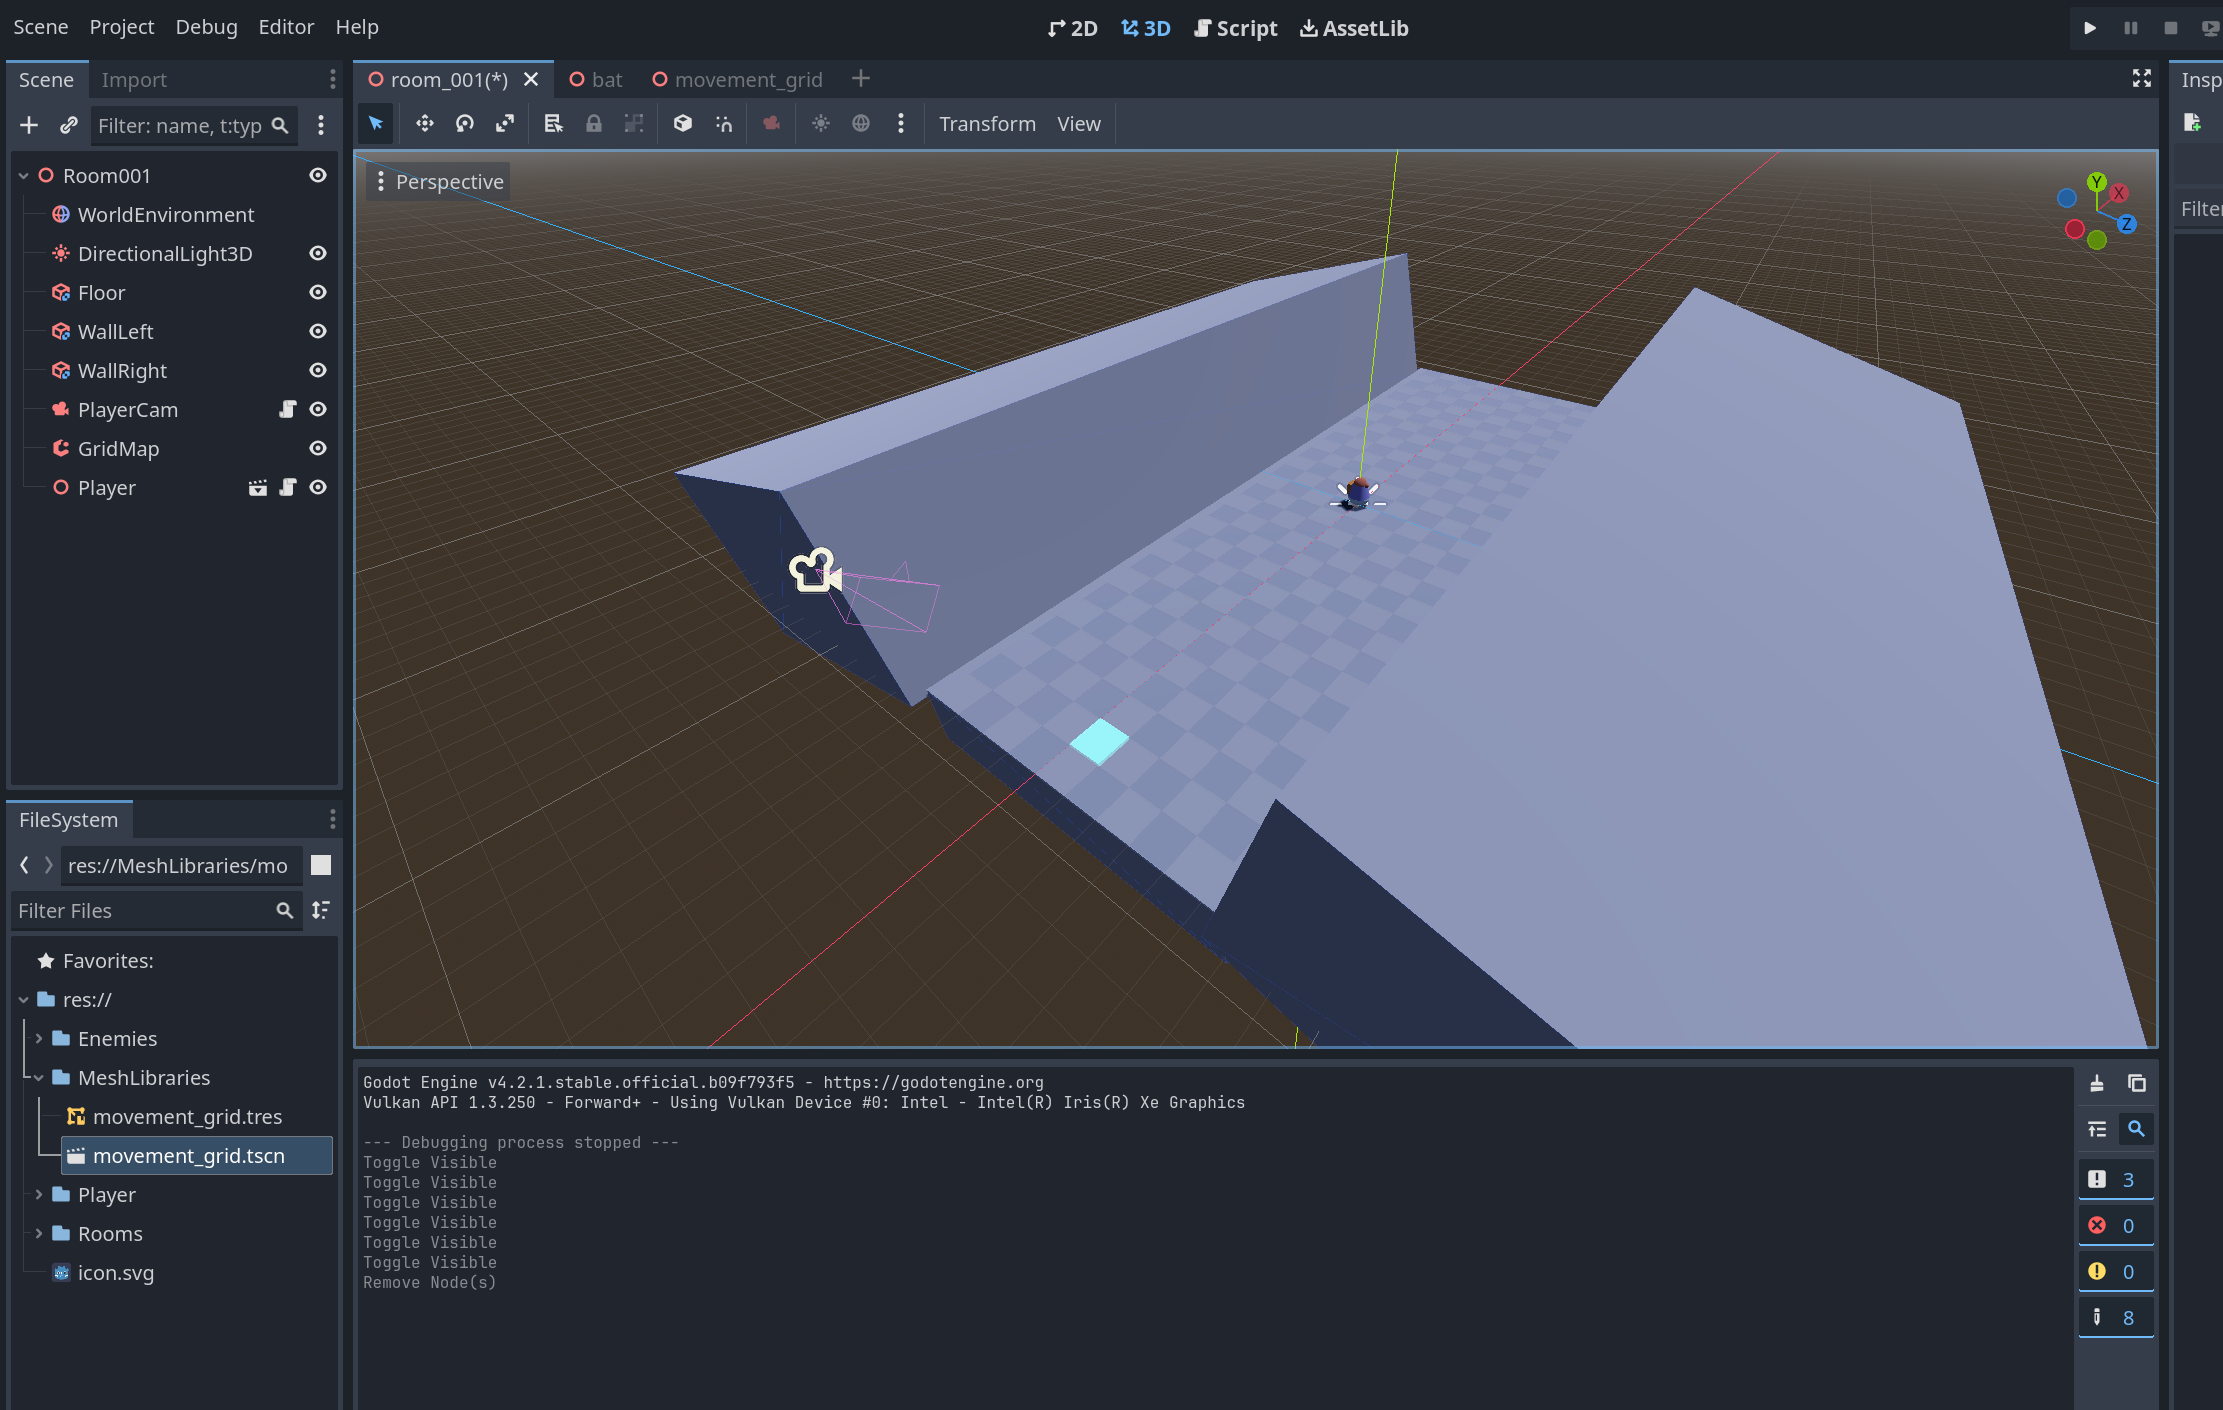Viewport: 2223px width, 1410px height.
Task: Toggle WallRight eye icon
Action: (x=318, y=370)
